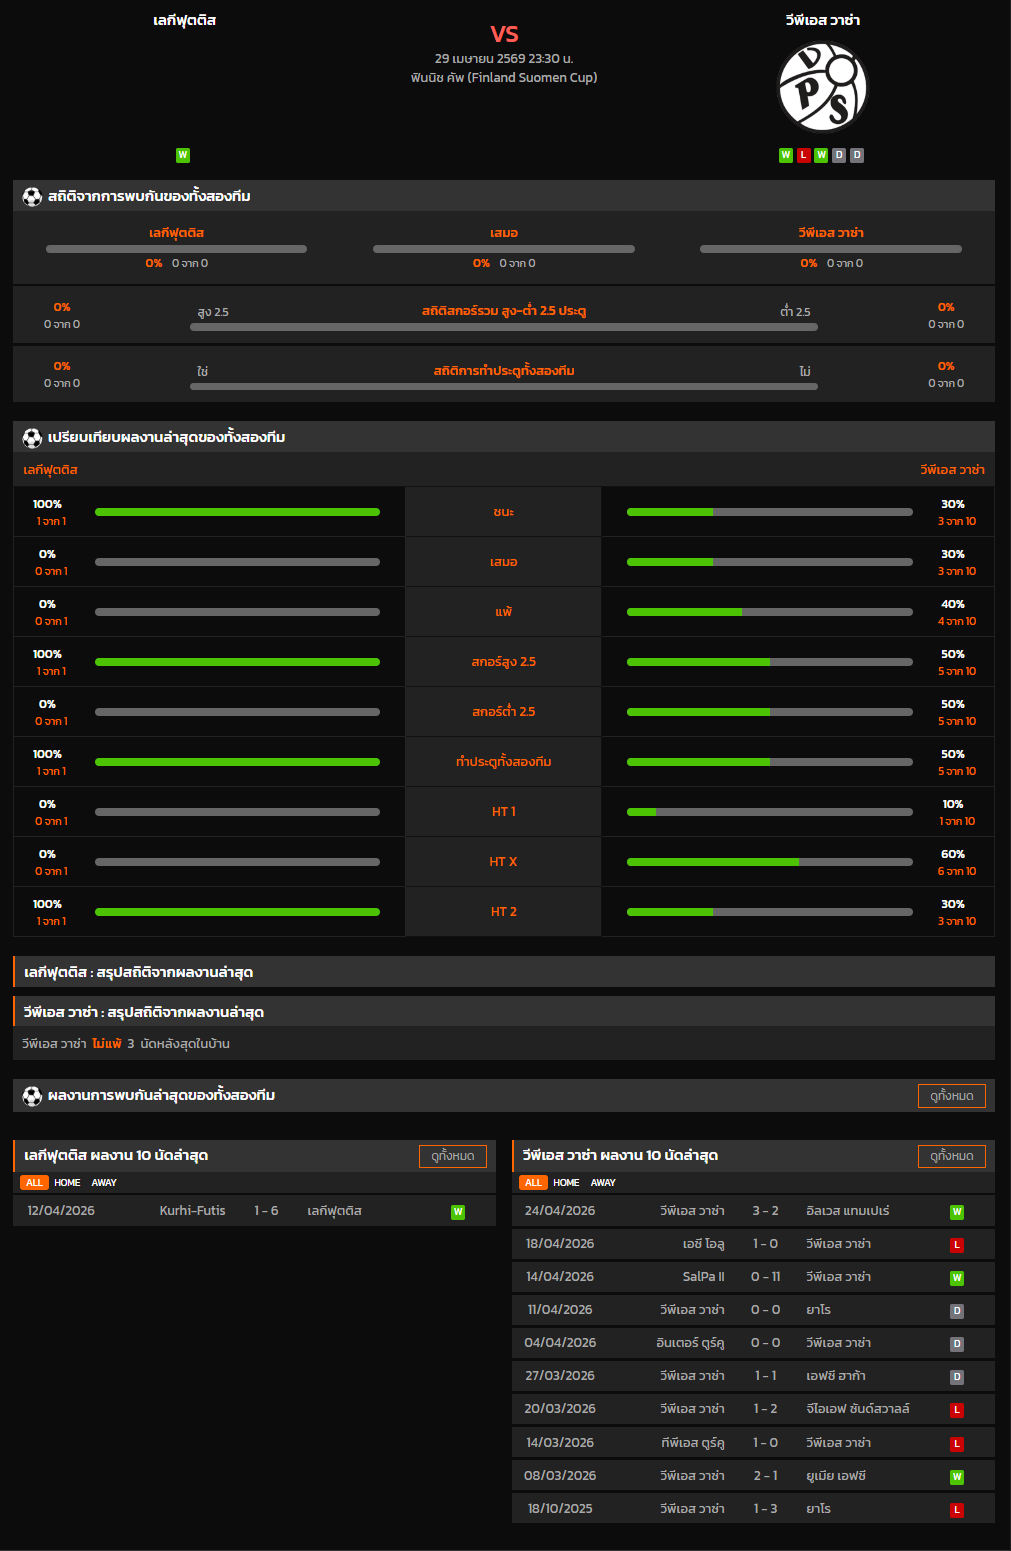Viewport: 1011px width, 1551px height.
Task: Click the view-all button in the head-to-head results header
Action: tap(951, 1096)
